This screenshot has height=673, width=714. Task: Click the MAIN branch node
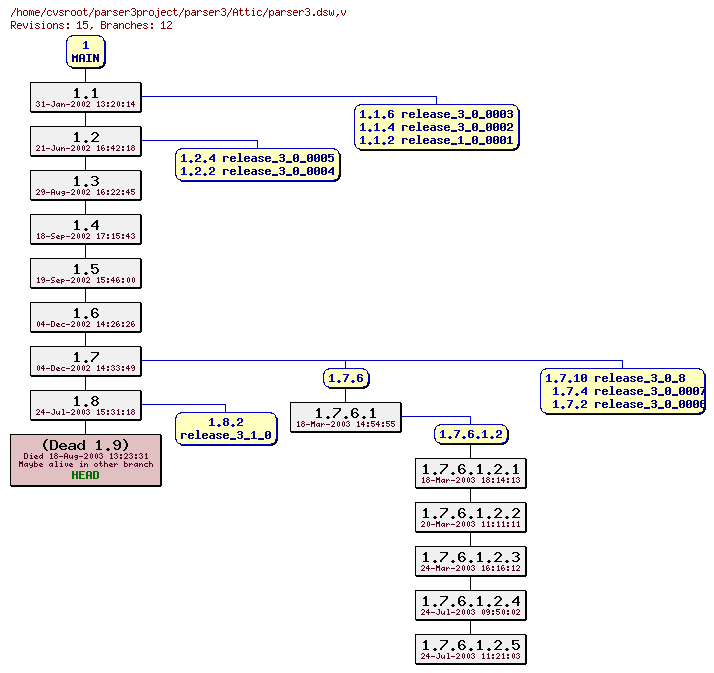click(86, 52)
